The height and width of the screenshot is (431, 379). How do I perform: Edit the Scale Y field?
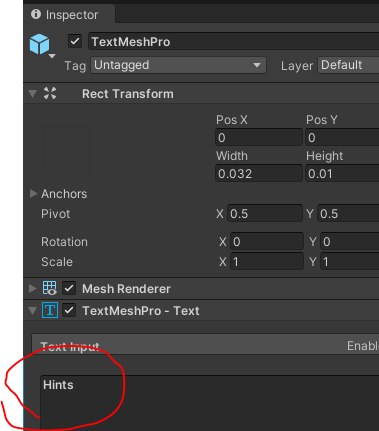click(x=350, y=262)
